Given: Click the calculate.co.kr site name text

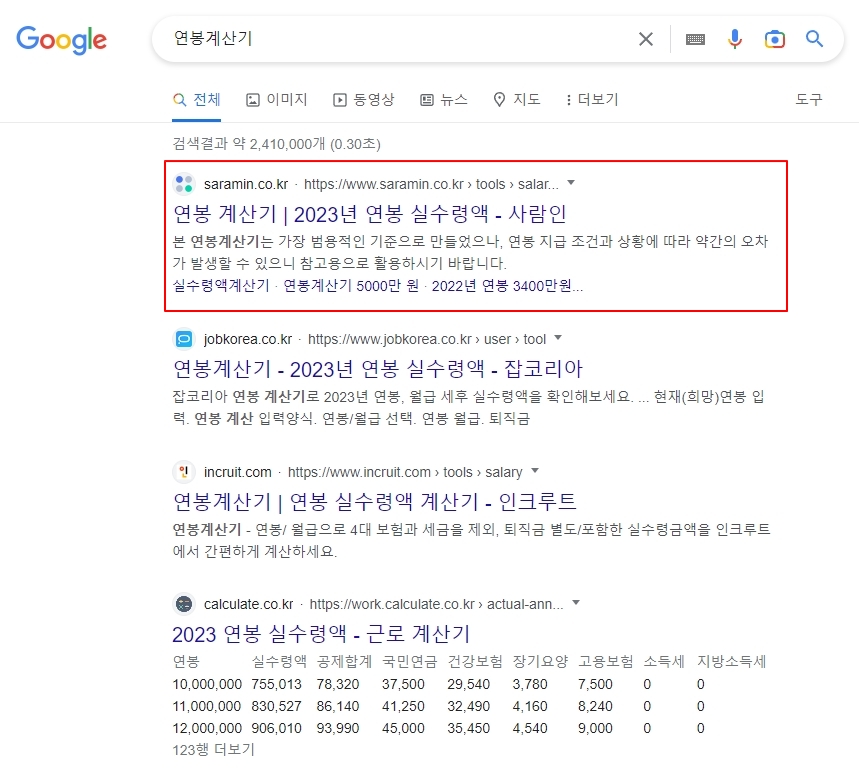Looking at the screenshot, I should click(x=249, y=604).
